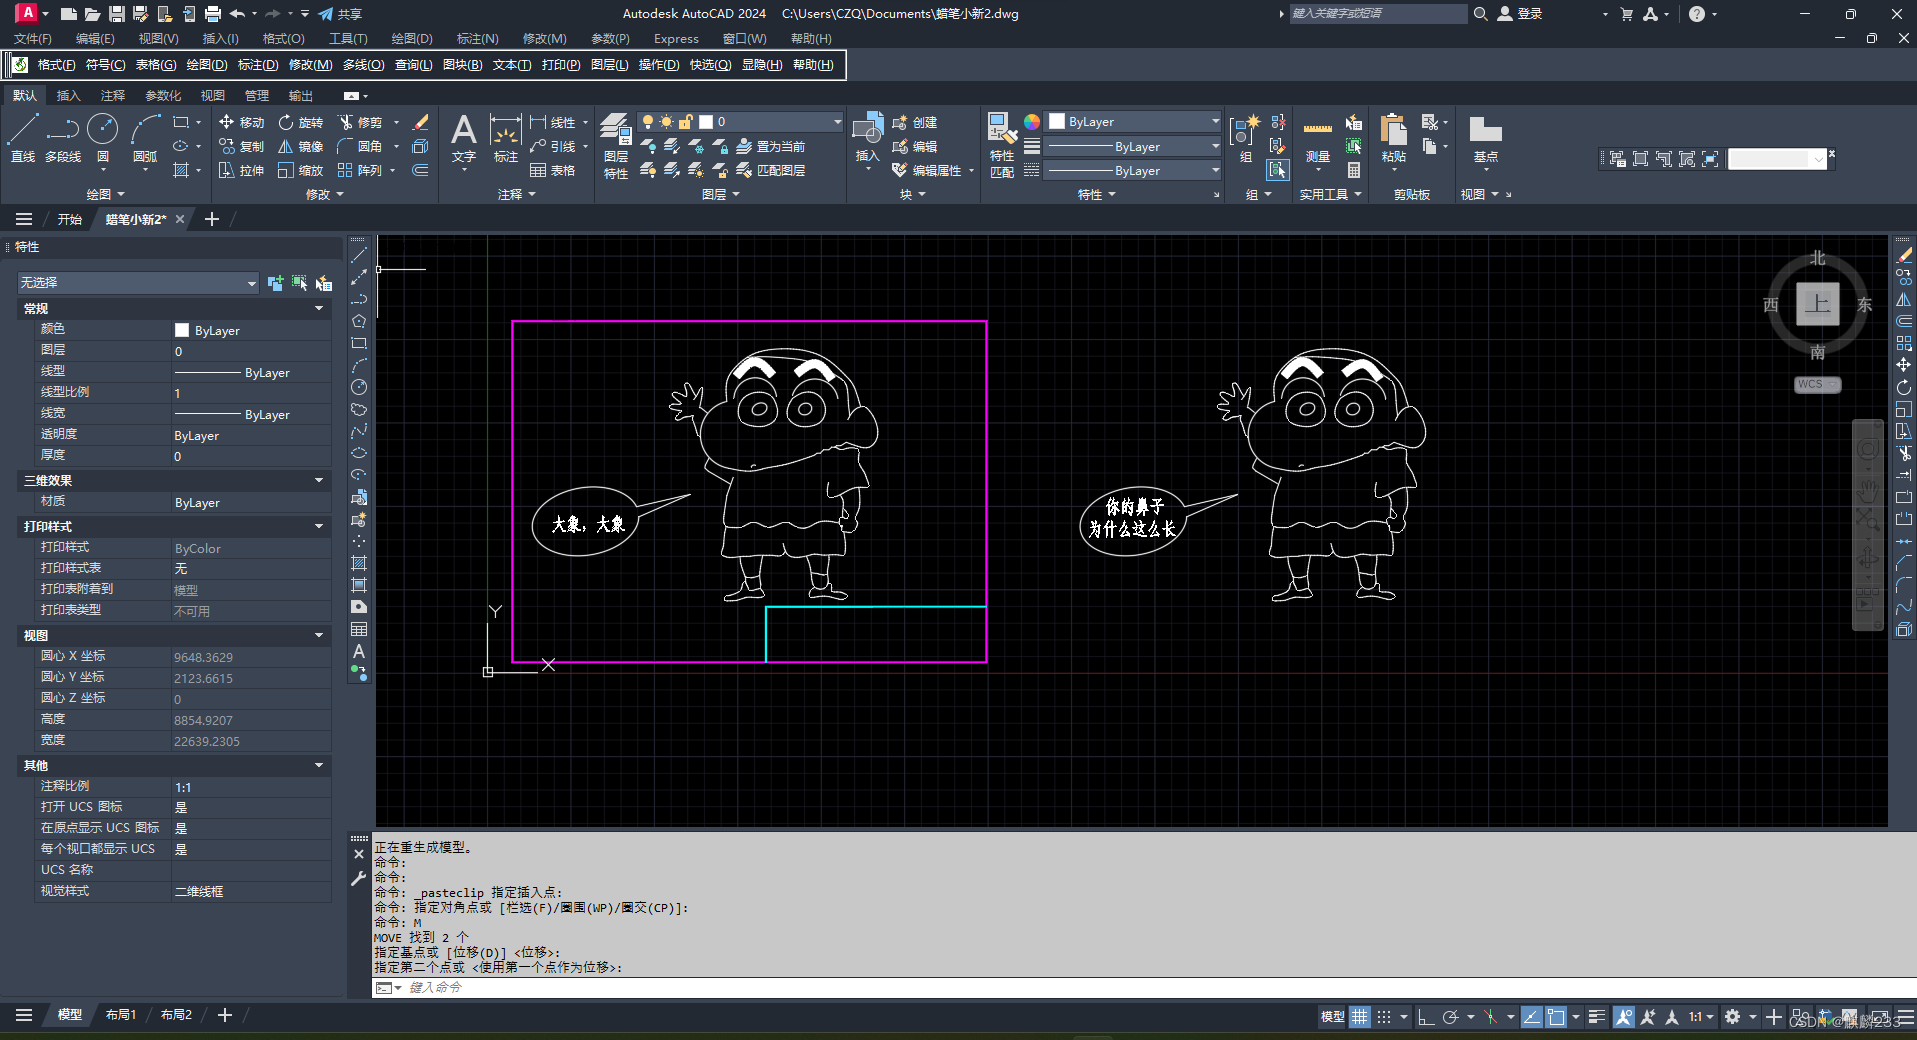The height and width of the screenshot is (1040, 1917).
Task: Click 置为当前 layer button
Action: [771, 146]
